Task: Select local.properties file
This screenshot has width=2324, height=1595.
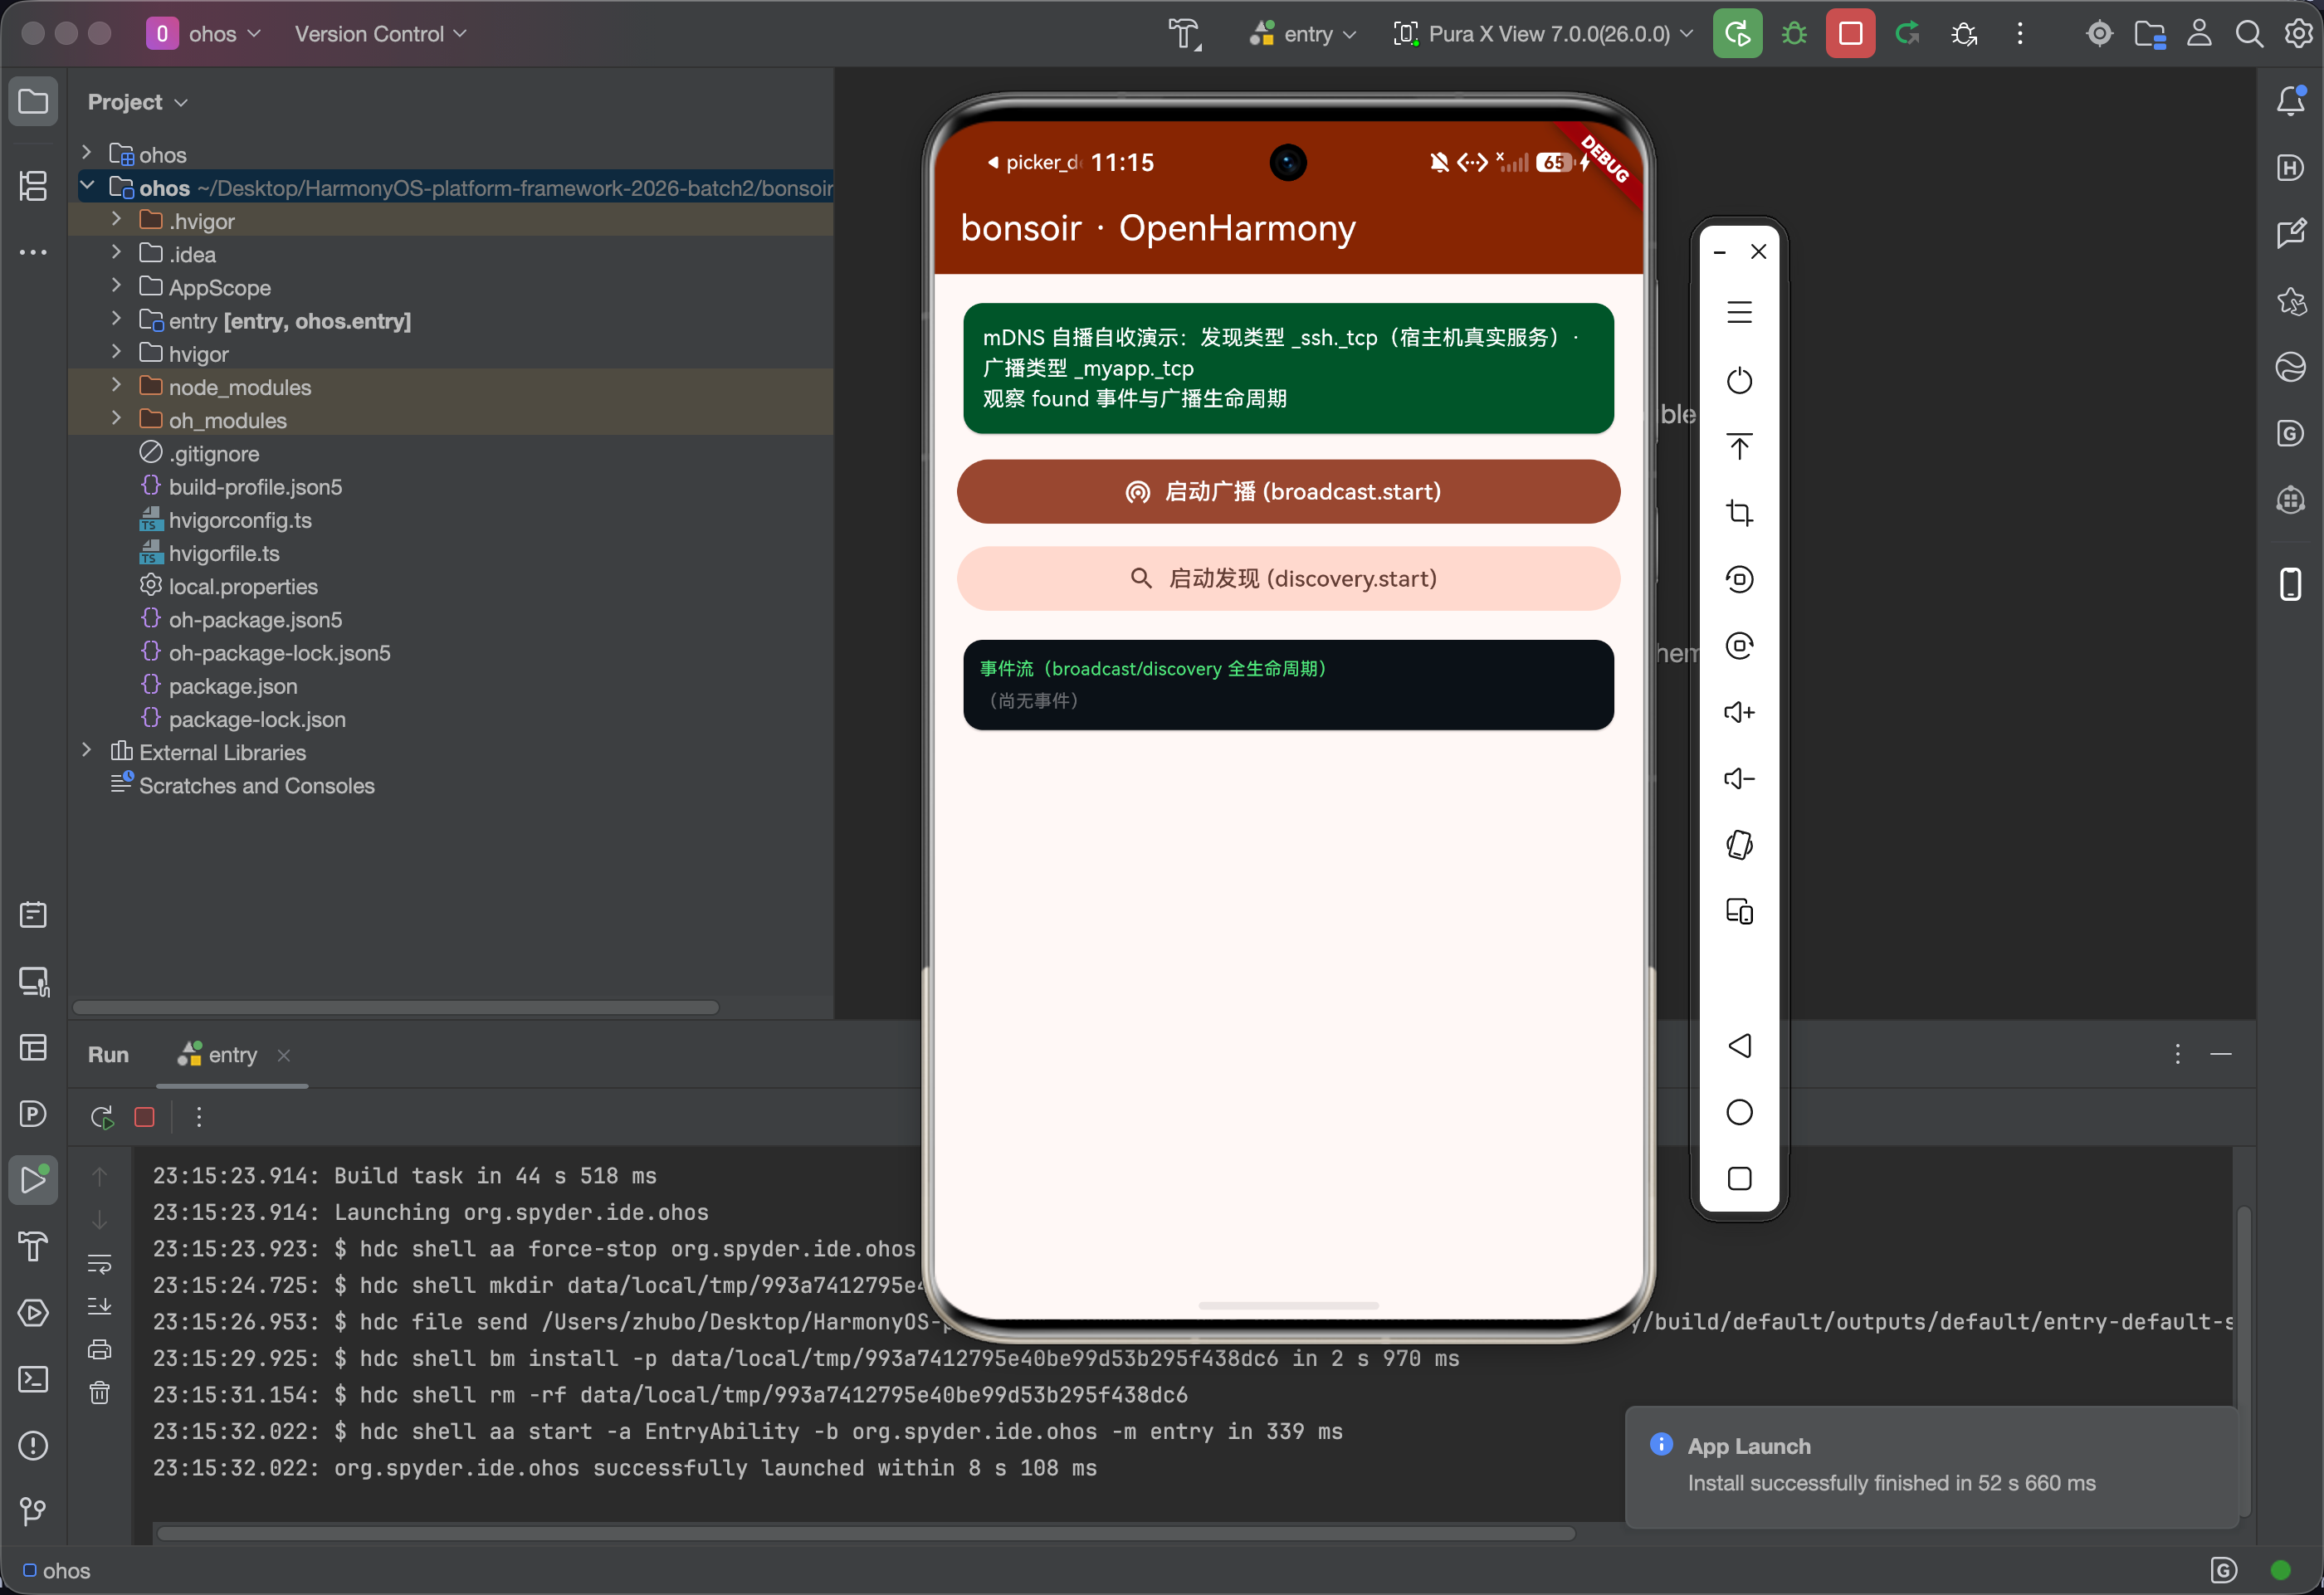Action: 243,586
